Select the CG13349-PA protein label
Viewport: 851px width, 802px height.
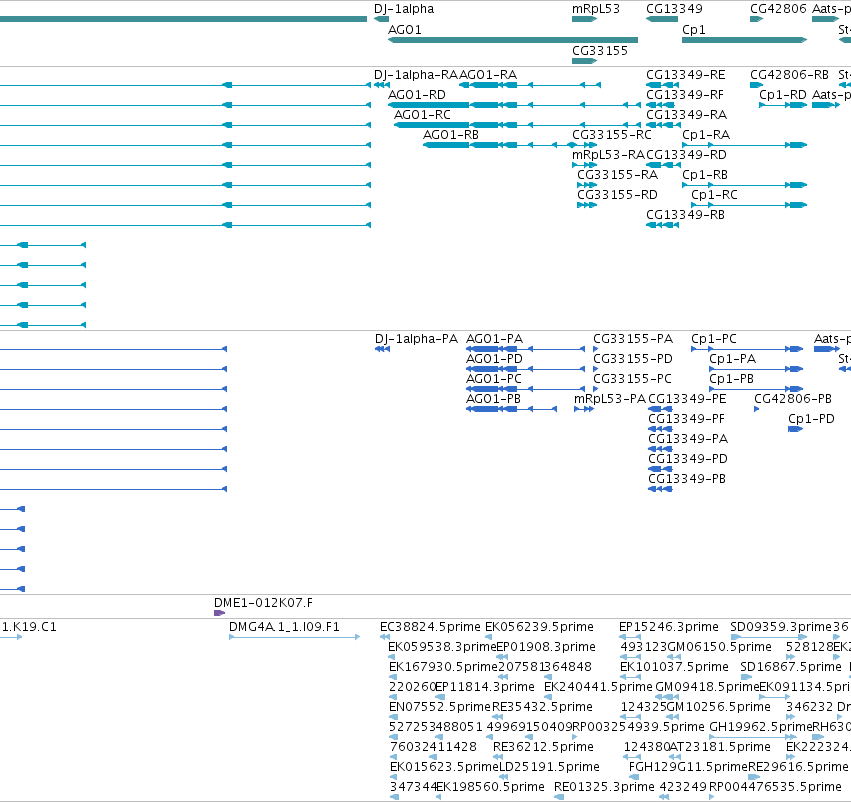click(x=688, y=439)
